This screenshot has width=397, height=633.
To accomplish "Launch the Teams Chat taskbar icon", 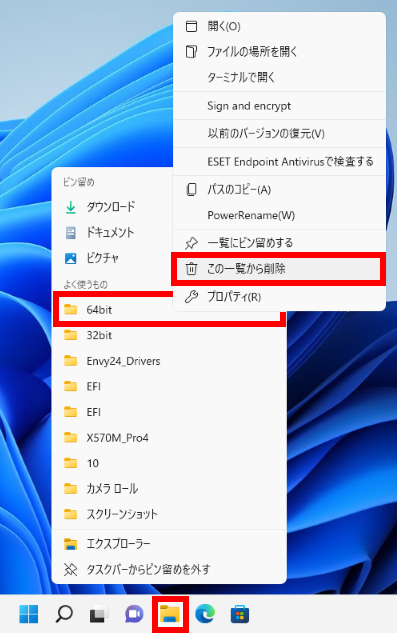I will 134,614.
